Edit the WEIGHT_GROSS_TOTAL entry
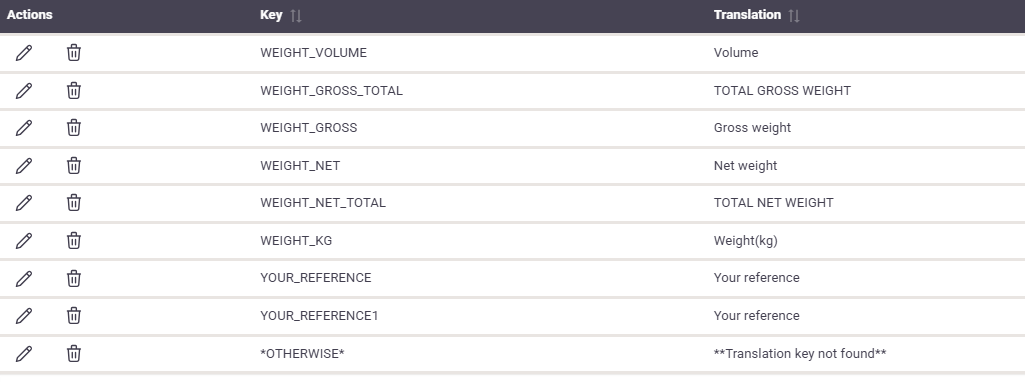Image resolution: width=1025 pixels, height=382 pixels. point(24,90)
